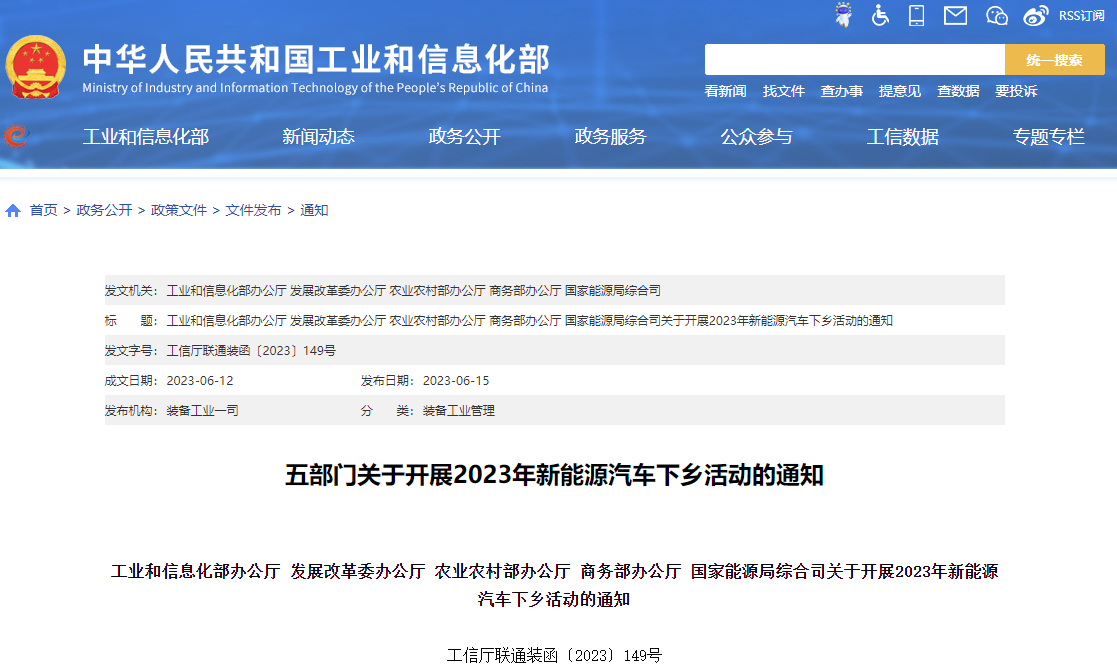
Task: Open 工信数据 in main navigation
Action: click(903, 137)
